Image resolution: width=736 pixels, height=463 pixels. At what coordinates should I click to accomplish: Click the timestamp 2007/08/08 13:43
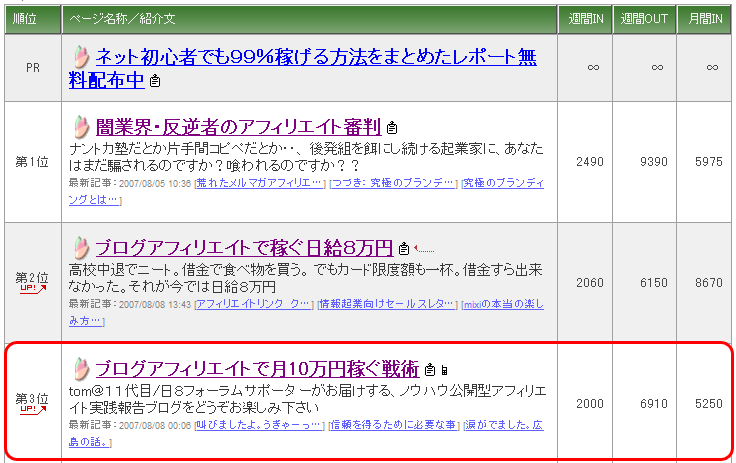pos(155,305)
